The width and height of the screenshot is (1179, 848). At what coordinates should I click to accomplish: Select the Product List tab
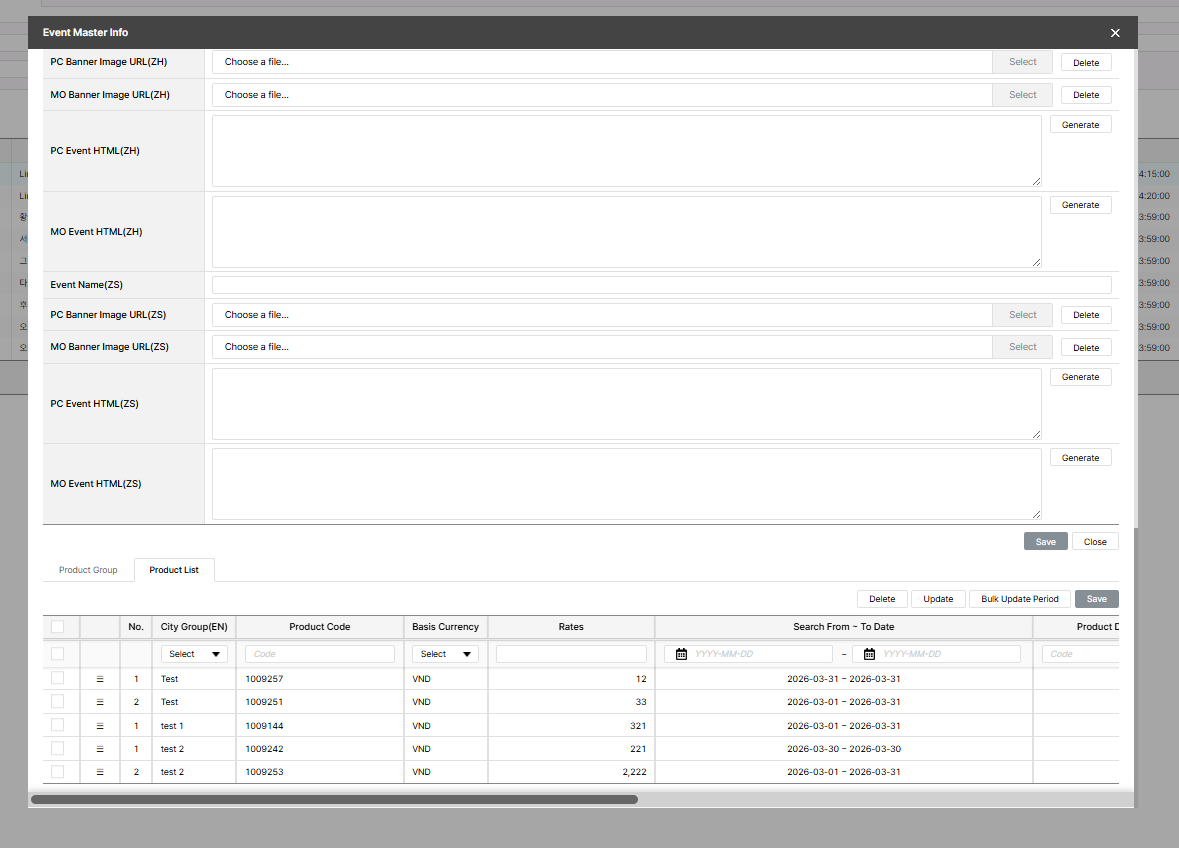tap(174, 570)
